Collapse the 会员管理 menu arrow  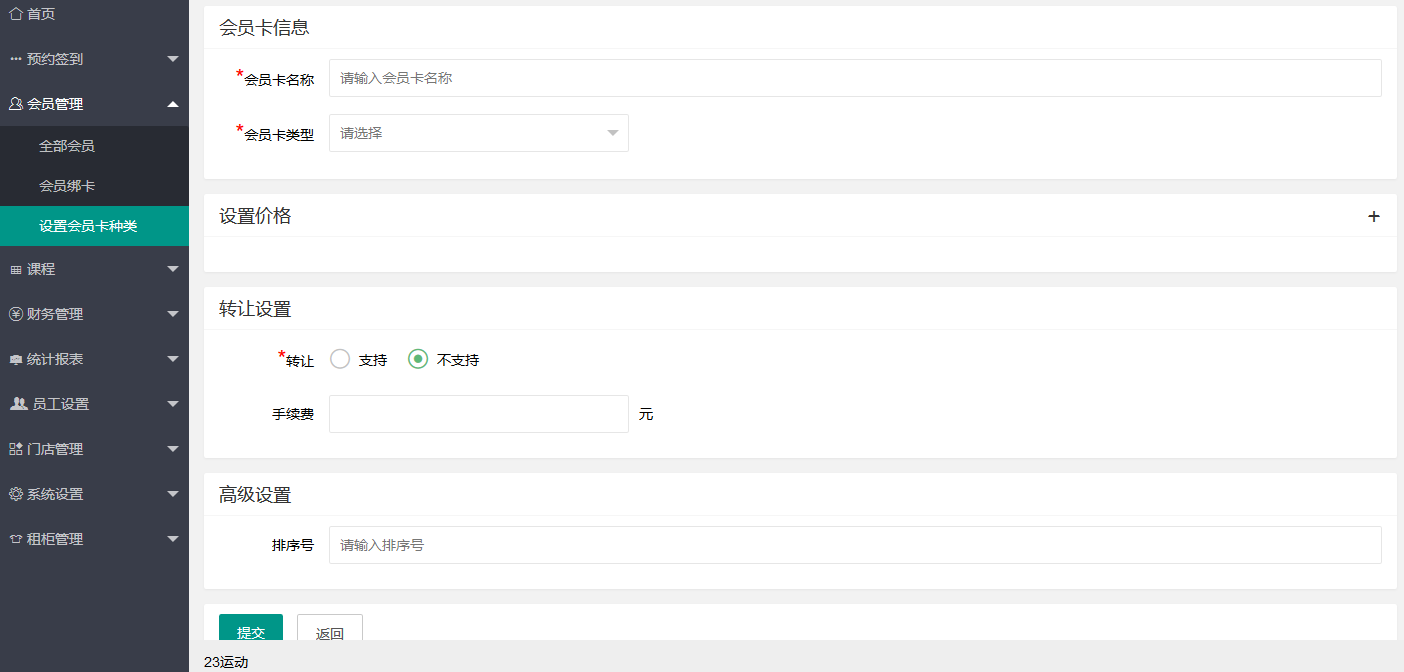point(173,104)
